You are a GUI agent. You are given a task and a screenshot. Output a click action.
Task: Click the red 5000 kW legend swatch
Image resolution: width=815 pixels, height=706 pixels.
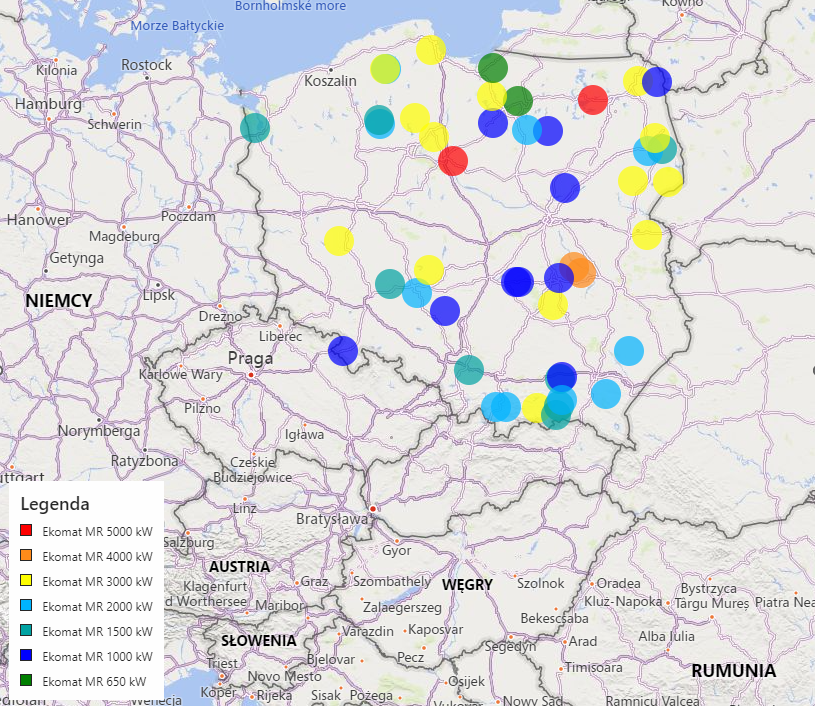28,530
